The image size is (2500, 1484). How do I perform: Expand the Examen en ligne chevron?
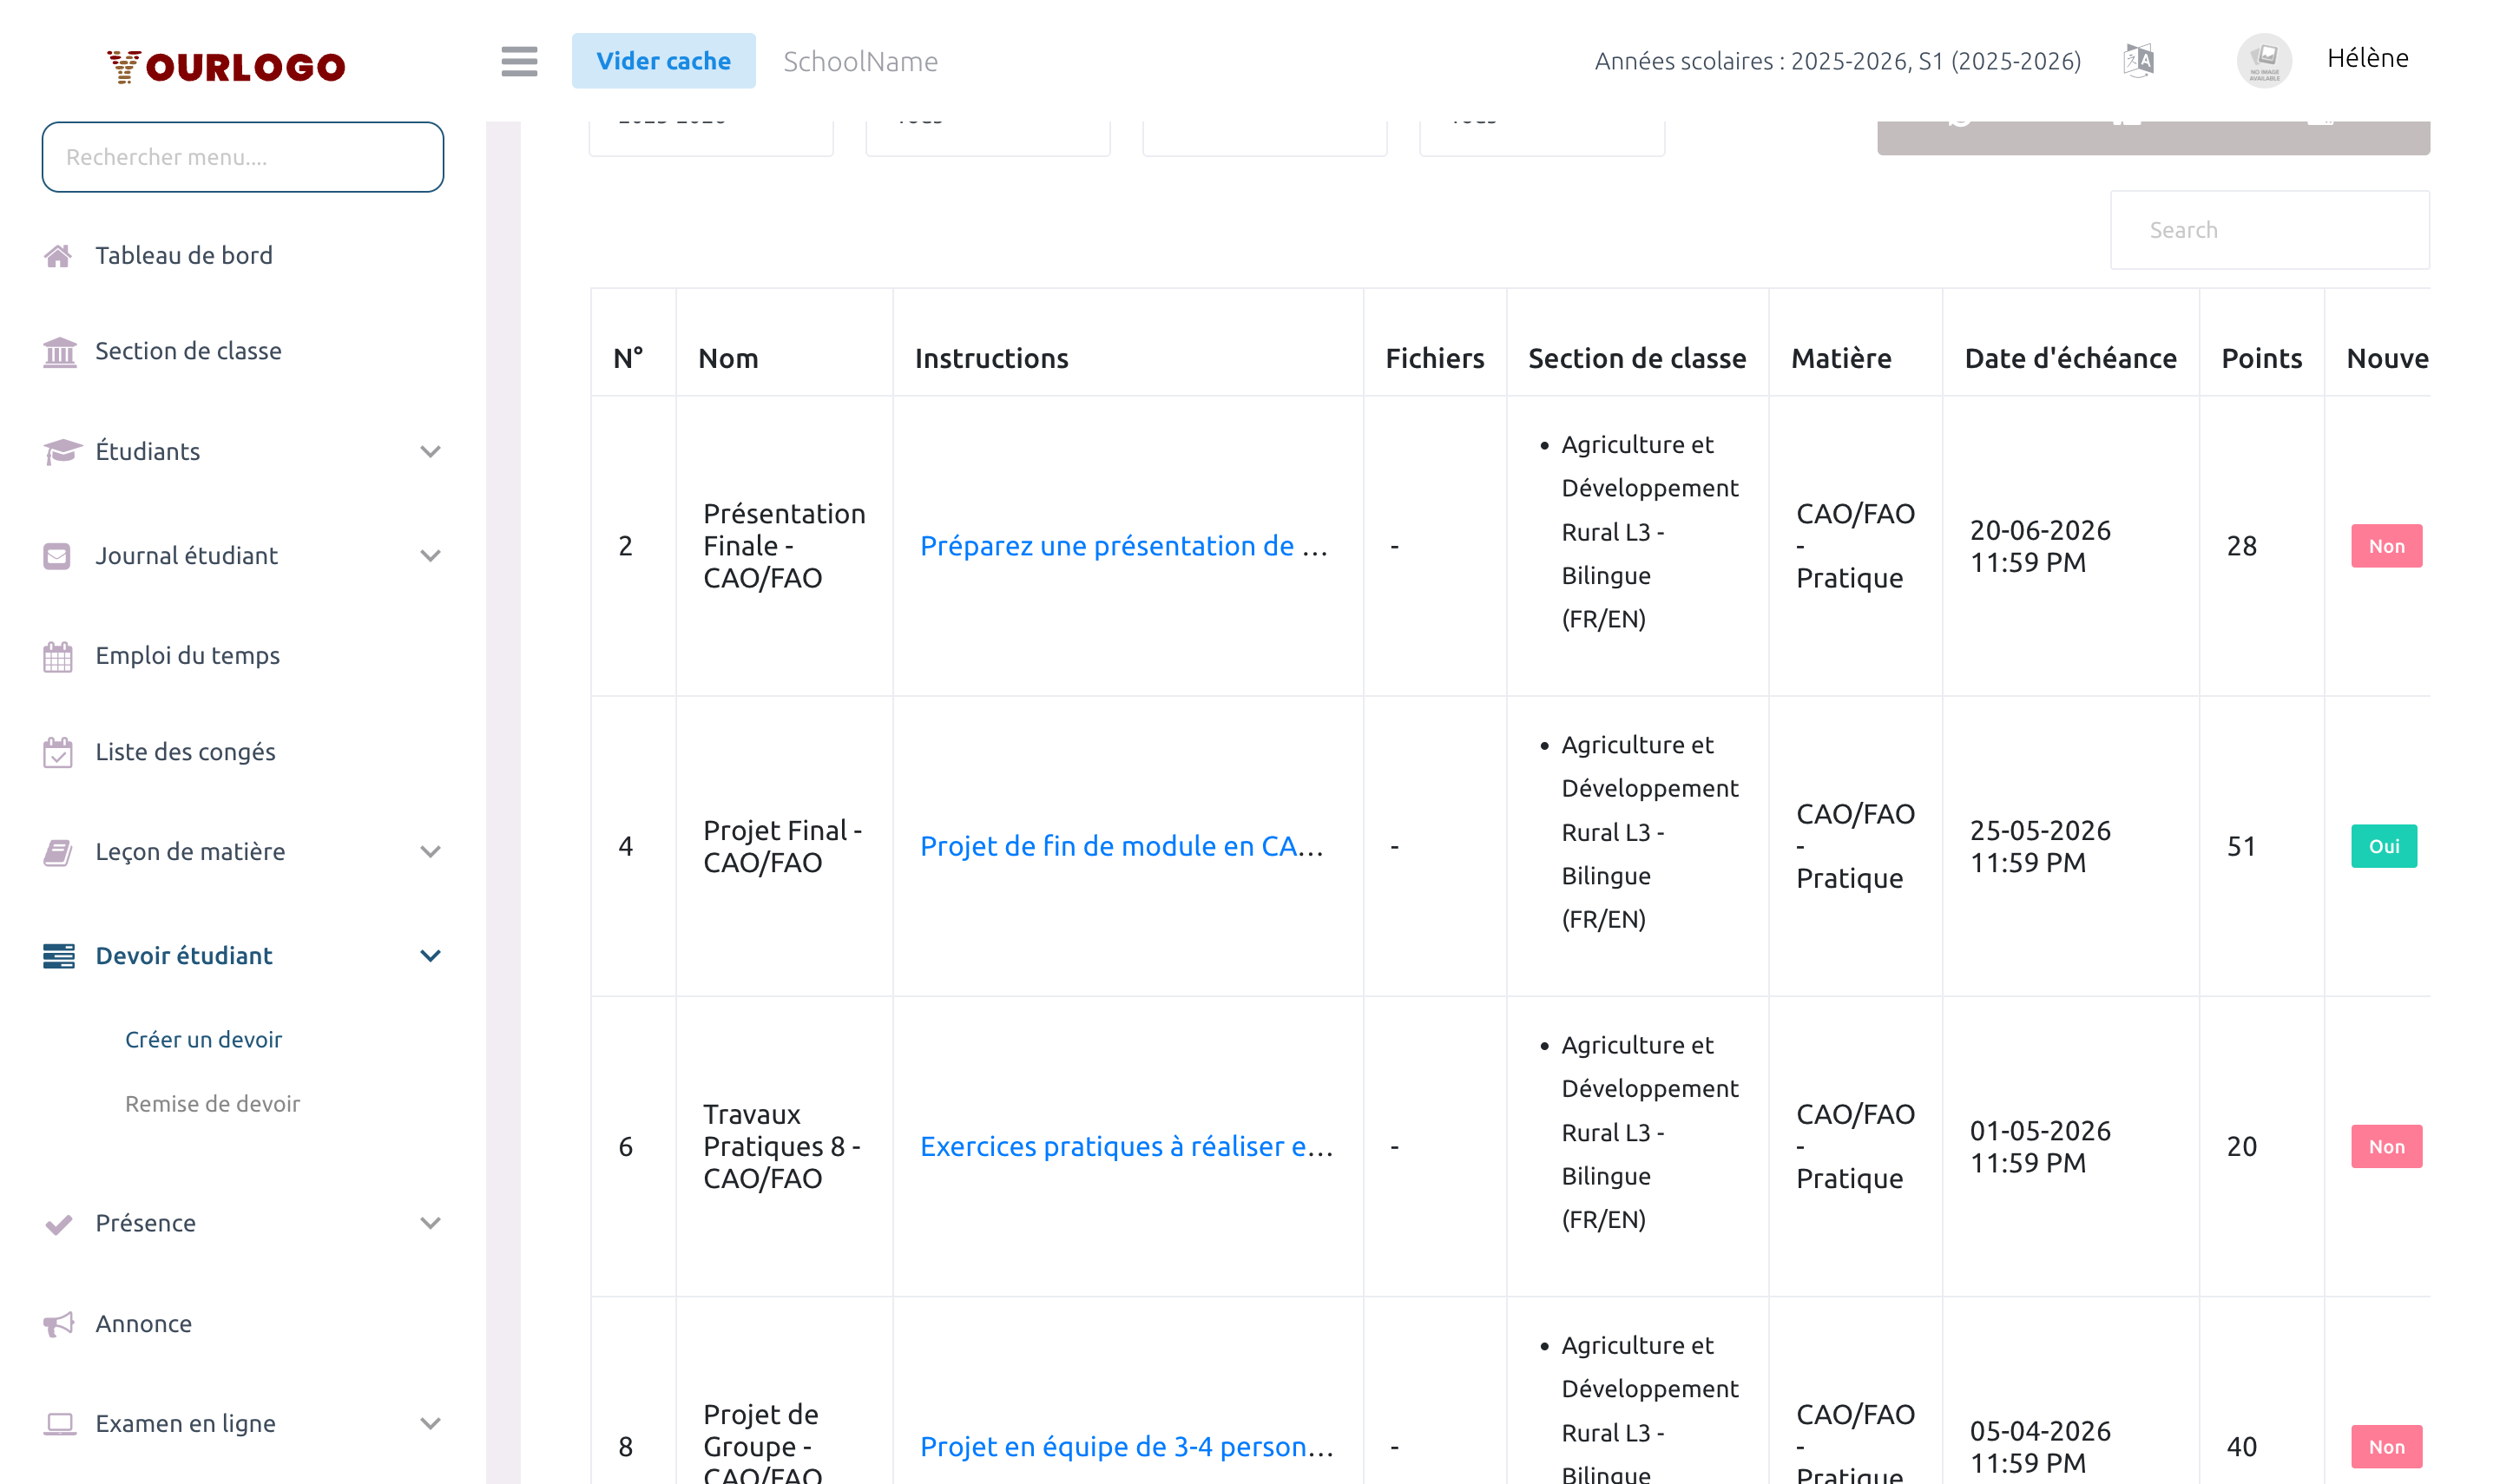(430, 1423)
